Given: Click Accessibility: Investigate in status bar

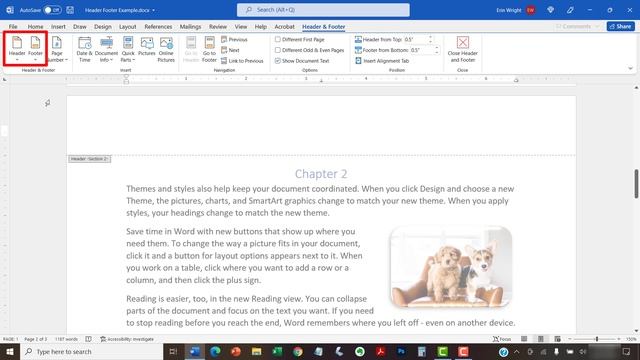Looking at the screenshot, I should pos(127,339).
